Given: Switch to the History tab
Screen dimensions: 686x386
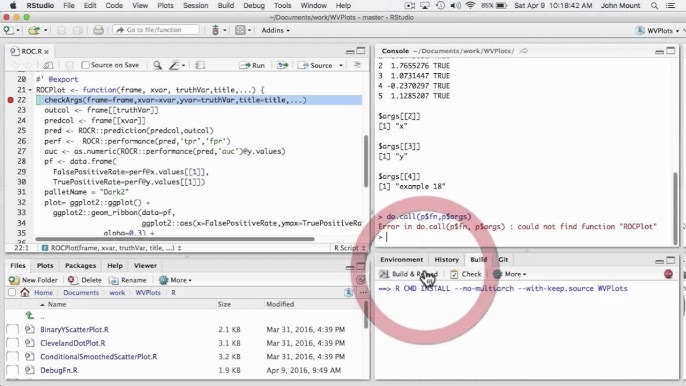Looking at the screenshot, I should pyautogui.click(x=446, y=260).
